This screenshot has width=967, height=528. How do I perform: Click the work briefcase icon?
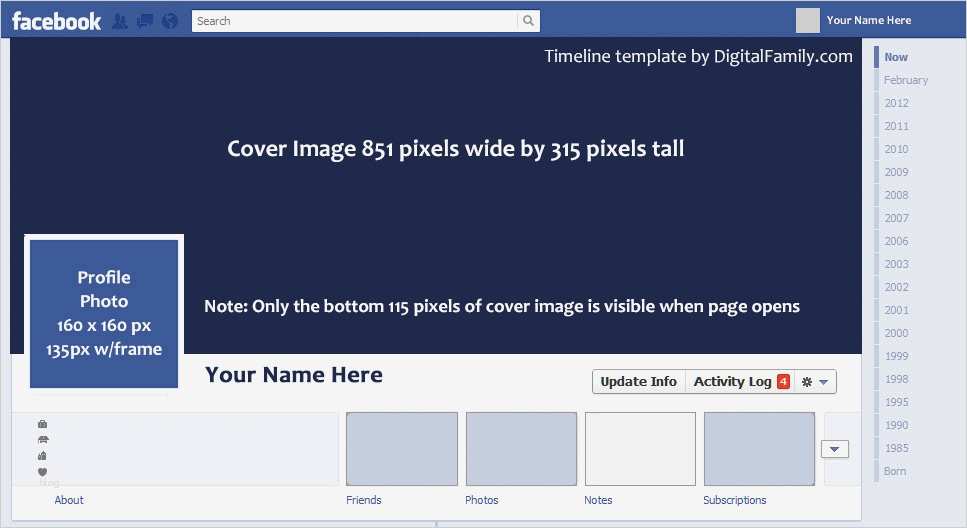tap(43, 424)
